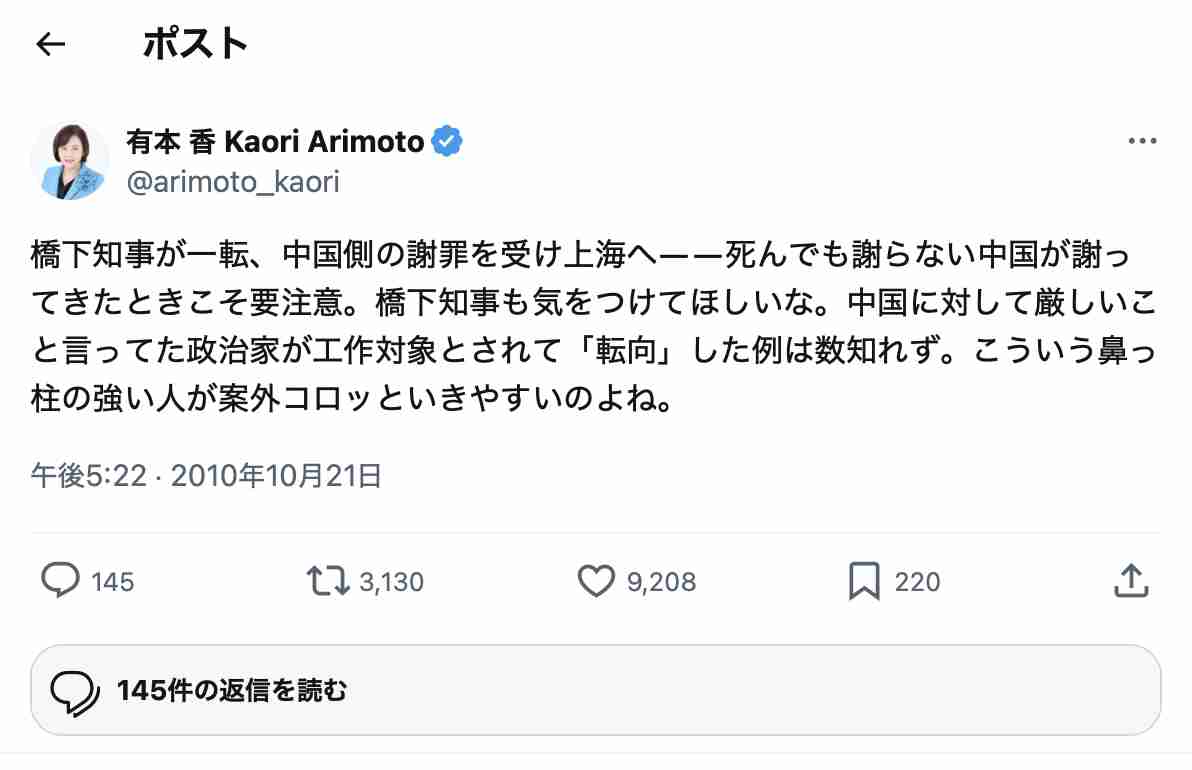Viewport: 1192px width, 770px height.
Task: Bookmark this post
Action: click(866, 580)
